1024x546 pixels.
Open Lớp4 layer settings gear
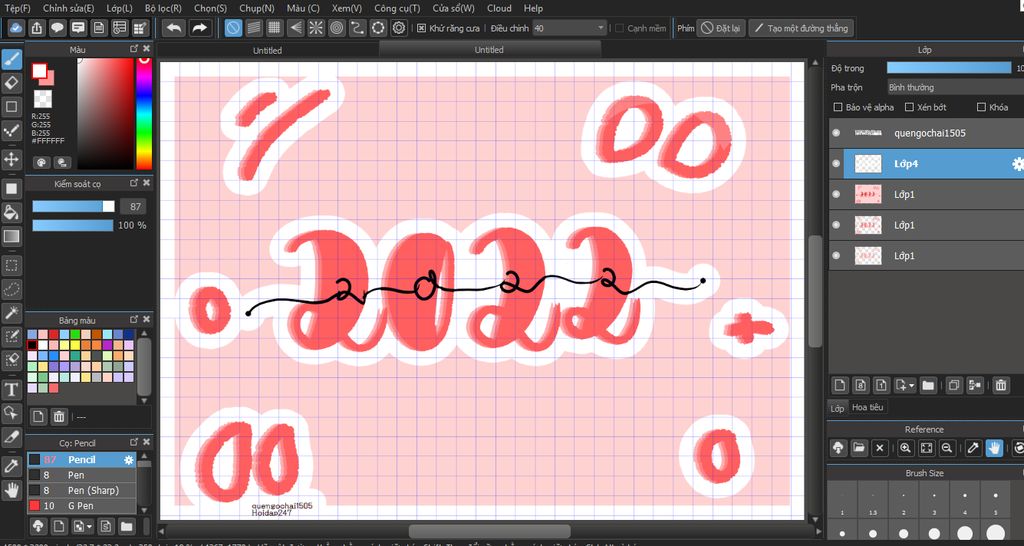(x=1017, y=164)
